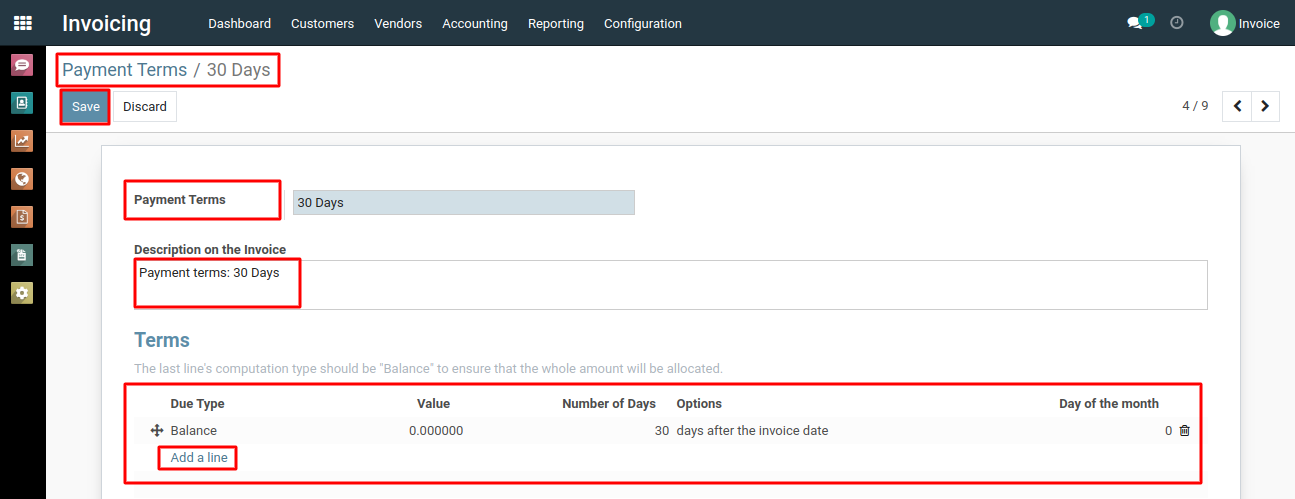1295x499 pixels.
Task: Add a line to Terms
Action: click(x=199, y=458)
